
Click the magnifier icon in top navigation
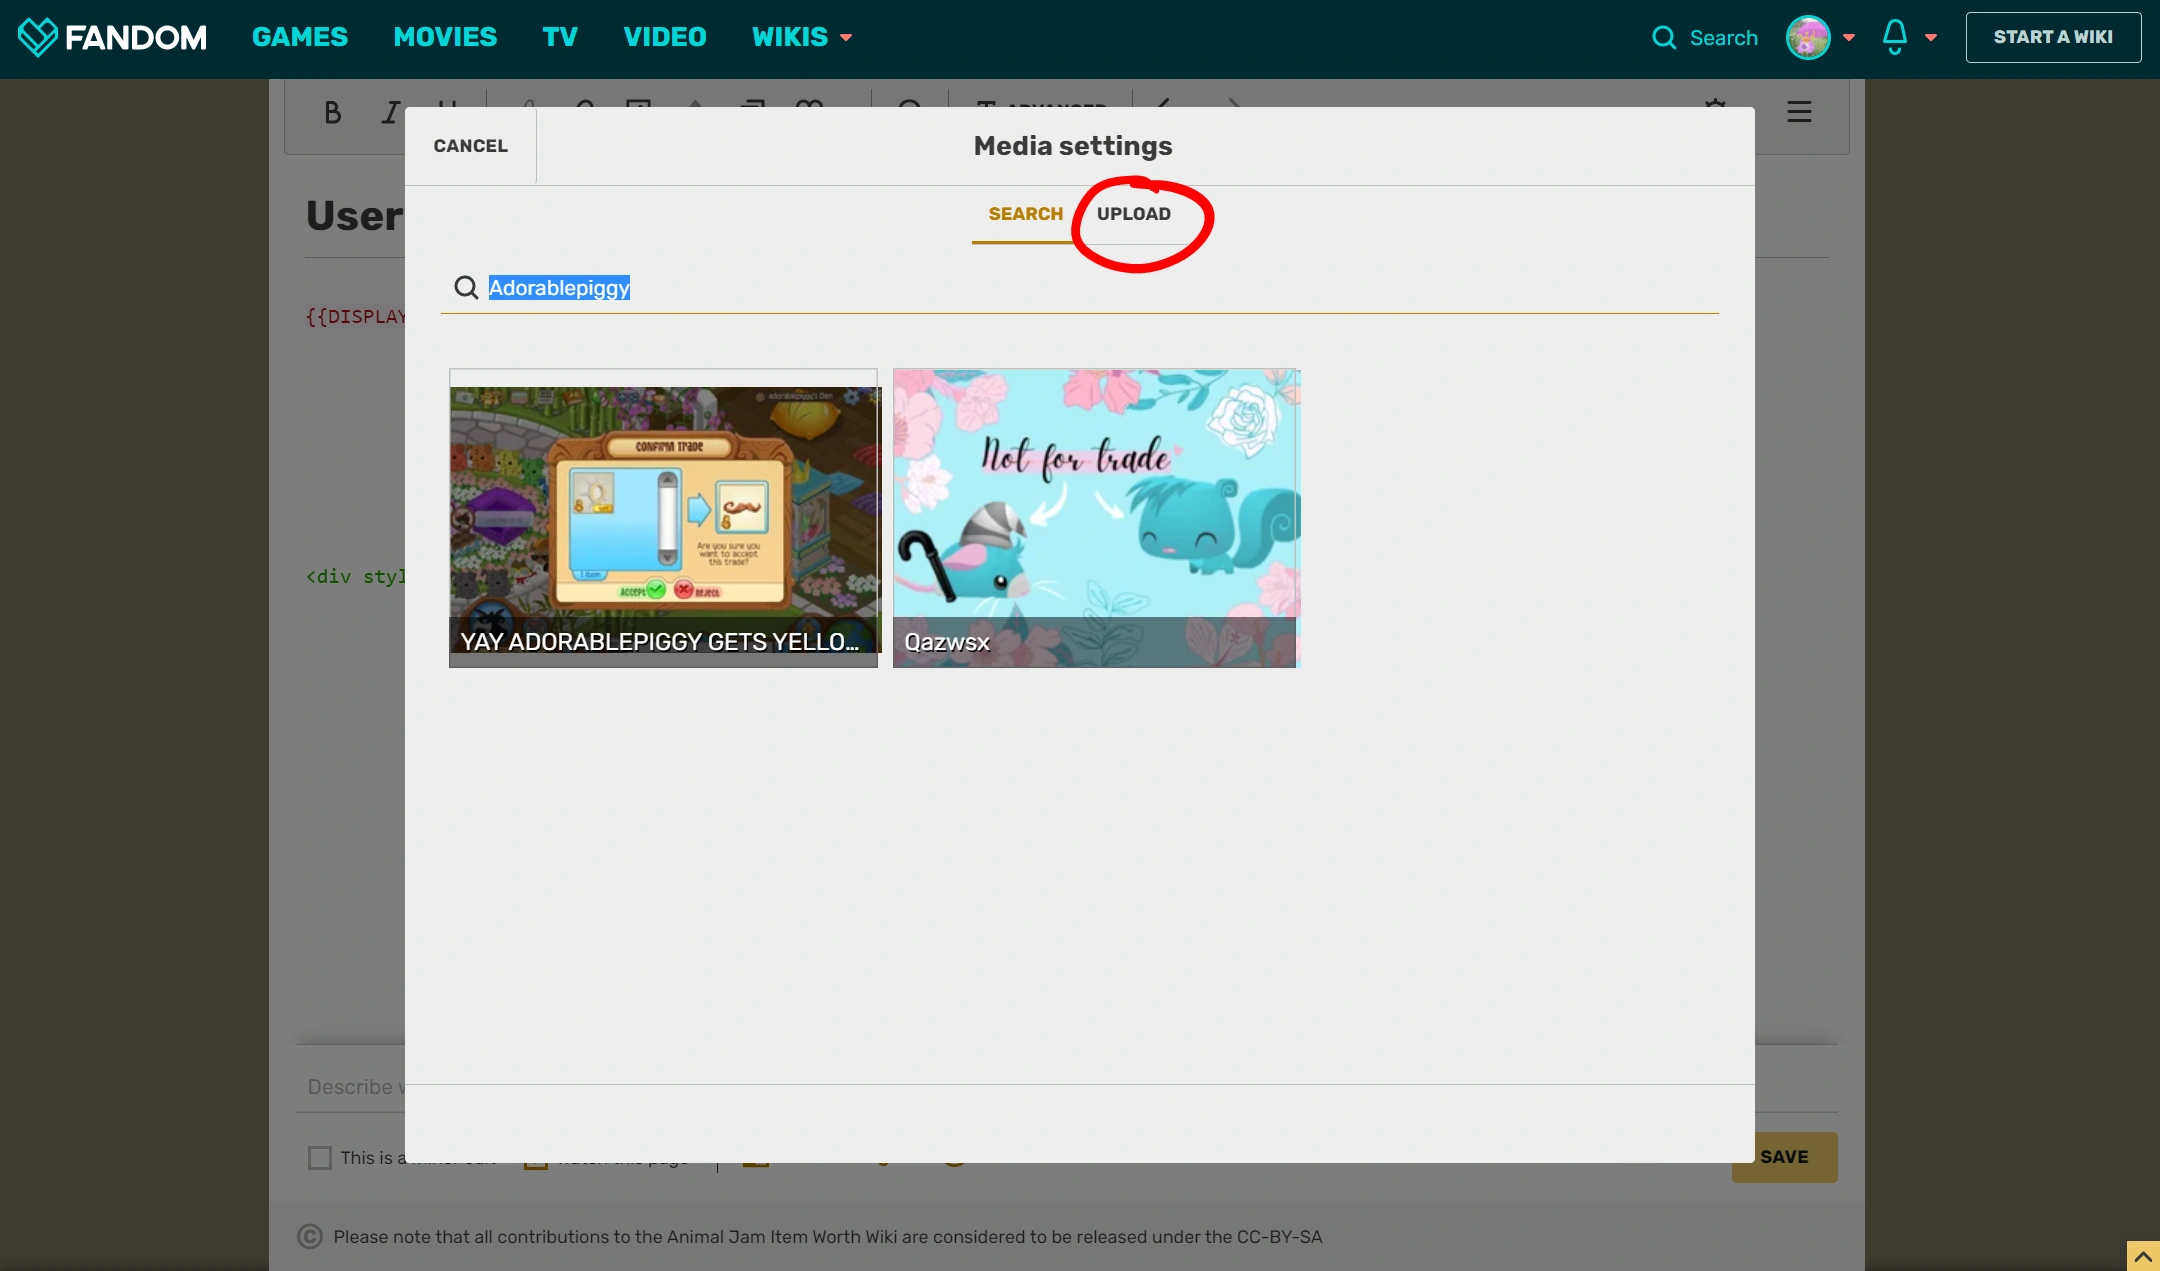(x=1664, y=38)
